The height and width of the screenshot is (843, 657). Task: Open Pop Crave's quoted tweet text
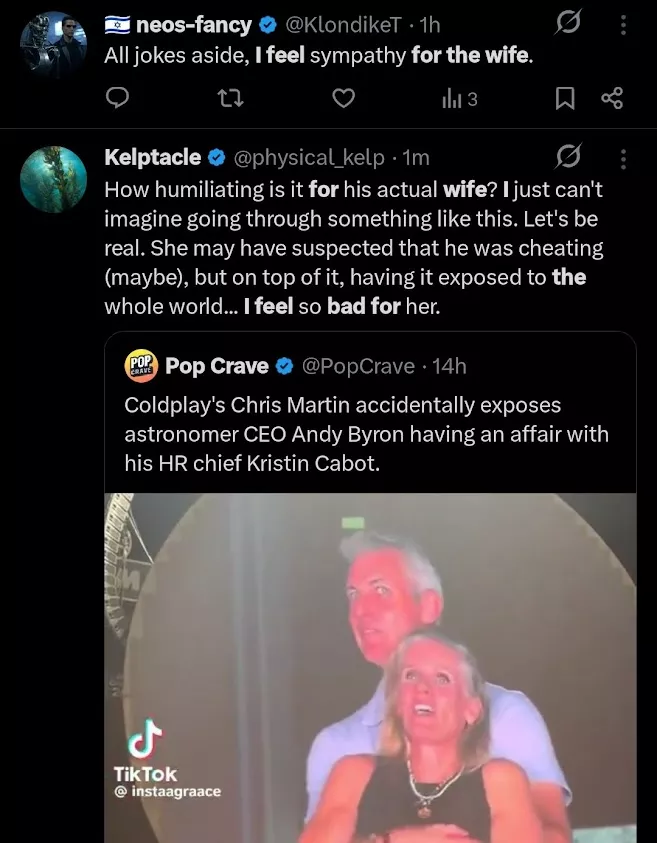pyautogui.click(x=366, y=435)
